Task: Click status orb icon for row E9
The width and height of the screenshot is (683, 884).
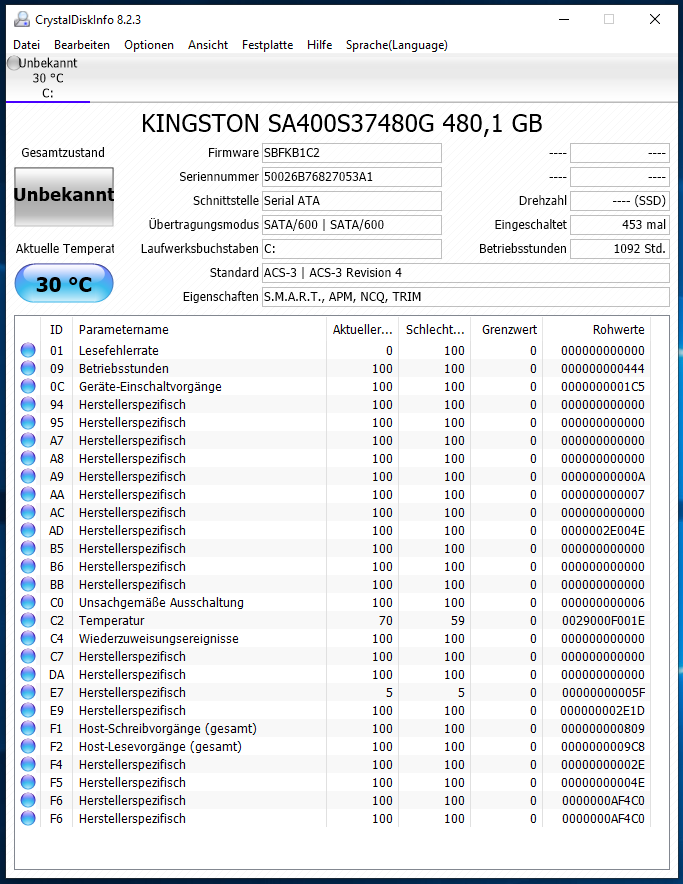Action: tap(28, 710)
